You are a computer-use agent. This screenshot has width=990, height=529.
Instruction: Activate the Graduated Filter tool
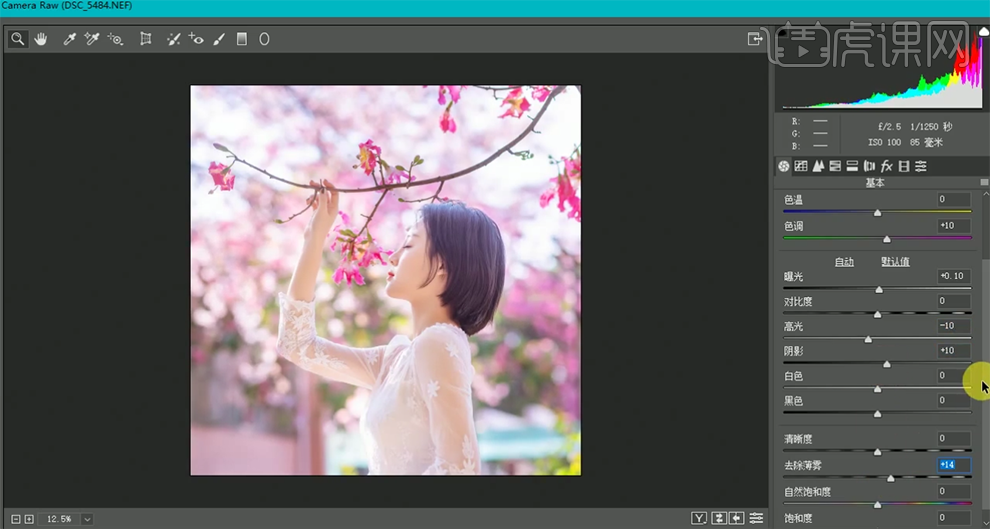point(241,39)
